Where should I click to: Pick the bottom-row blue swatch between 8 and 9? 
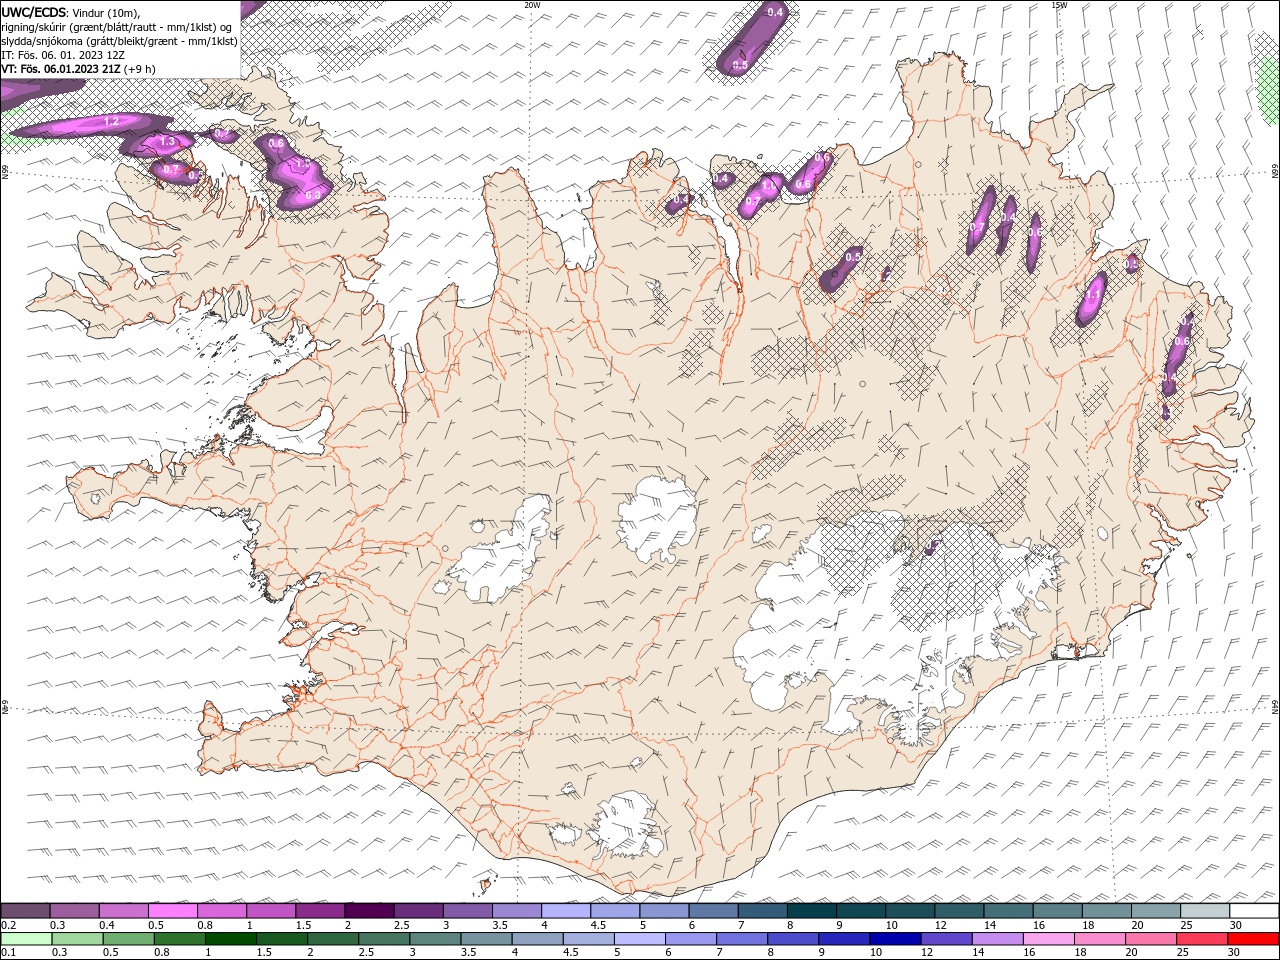click(x=793, y=939)
